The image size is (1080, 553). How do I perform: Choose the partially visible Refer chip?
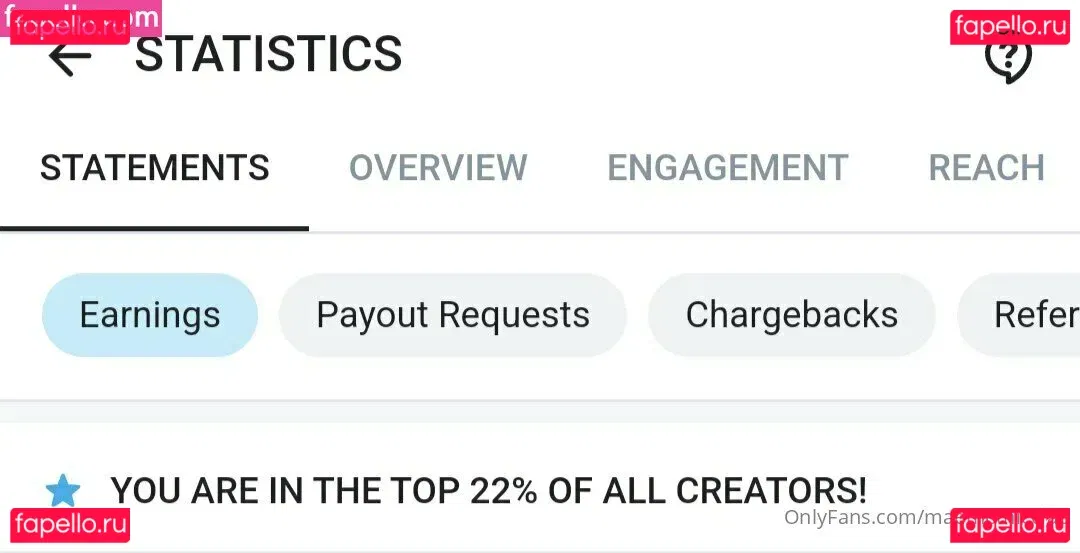pyautogui.click(x=1030, y=315)
